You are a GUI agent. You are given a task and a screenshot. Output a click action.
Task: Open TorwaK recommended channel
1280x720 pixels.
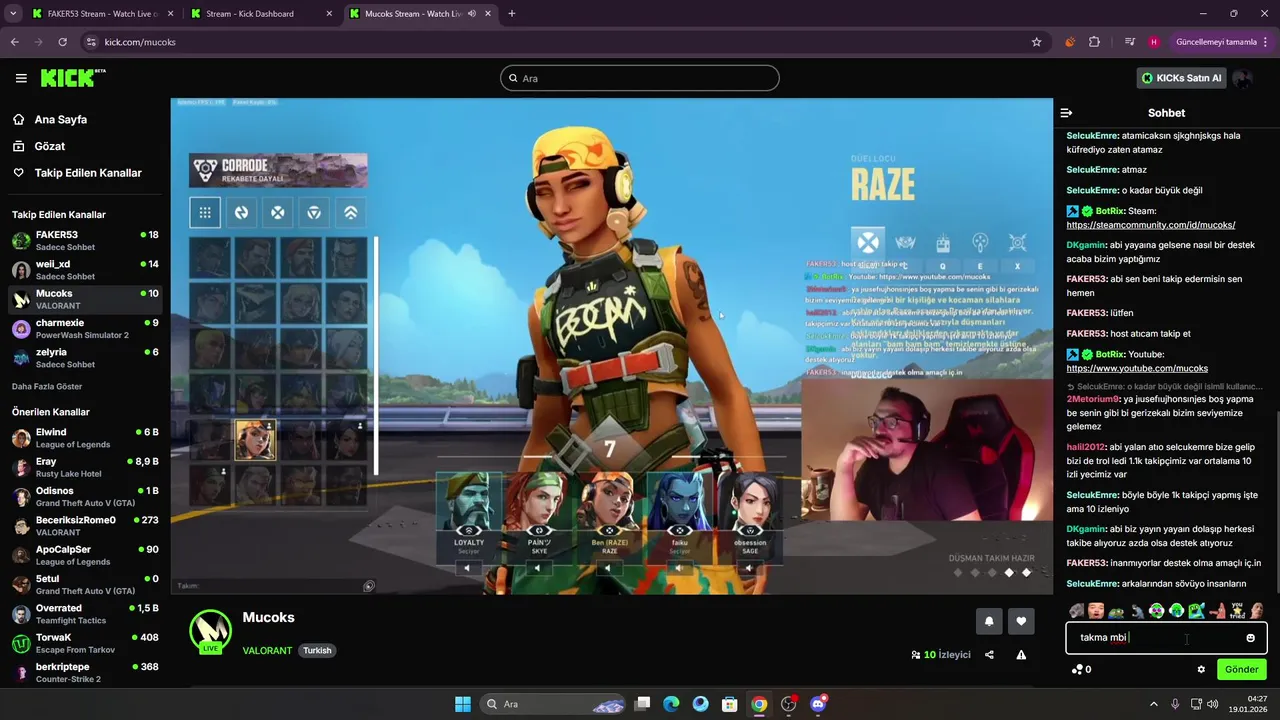point(85,643)
